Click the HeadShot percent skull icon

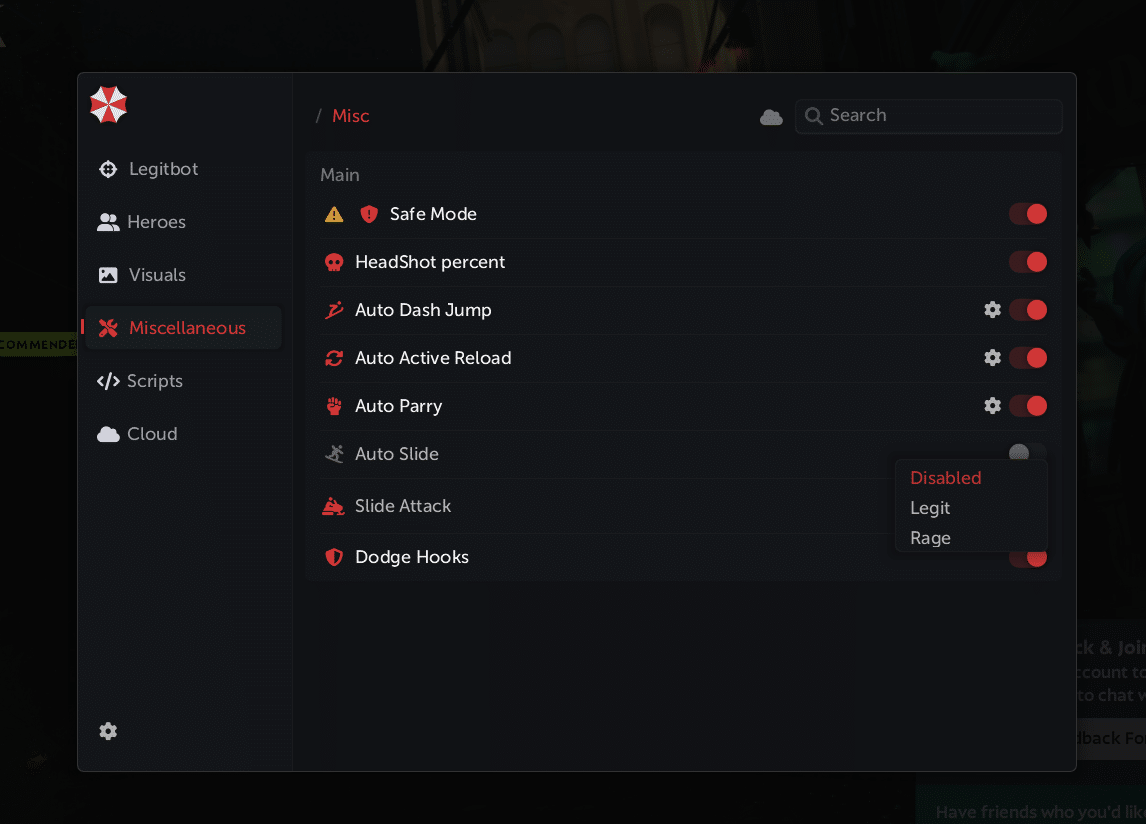click(334, 262)
